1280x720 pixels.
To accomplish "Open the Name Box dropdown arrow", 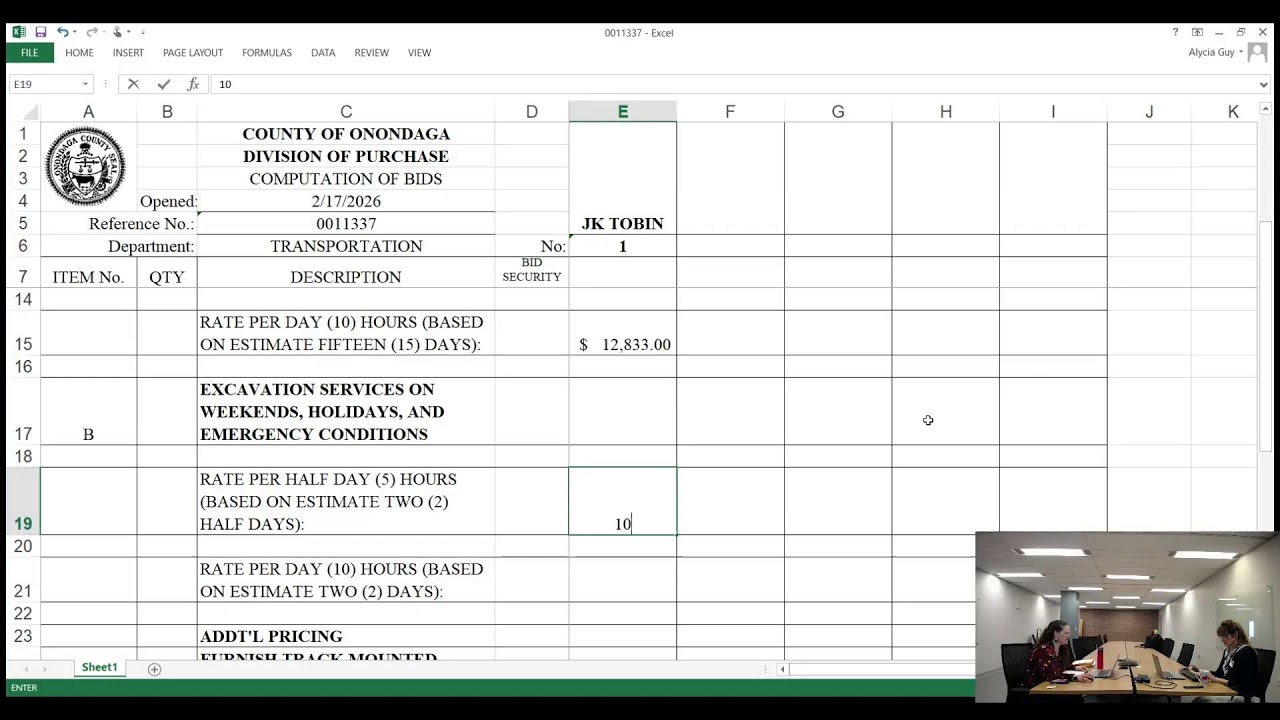I will pyautogui.click(x=85, y=84).
